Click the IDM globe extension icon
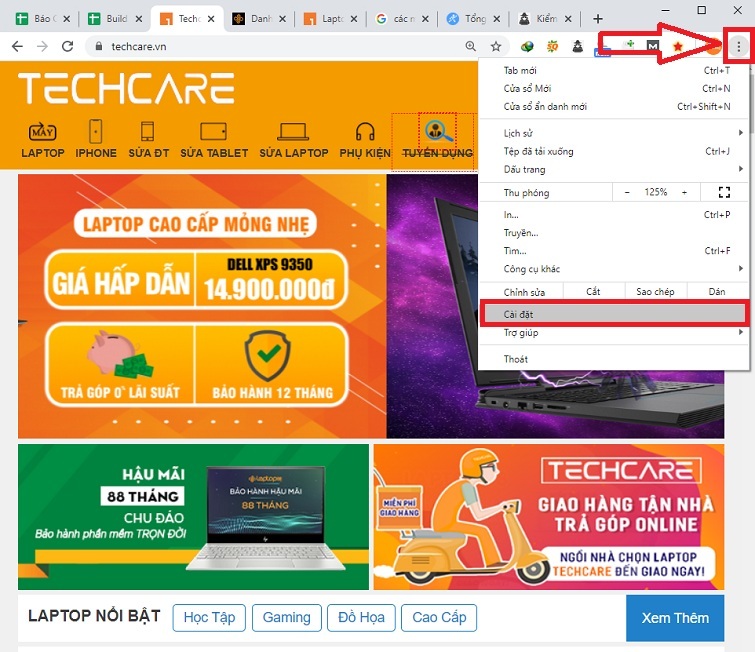This screenshot has width=755, height=652. (527, 46)
